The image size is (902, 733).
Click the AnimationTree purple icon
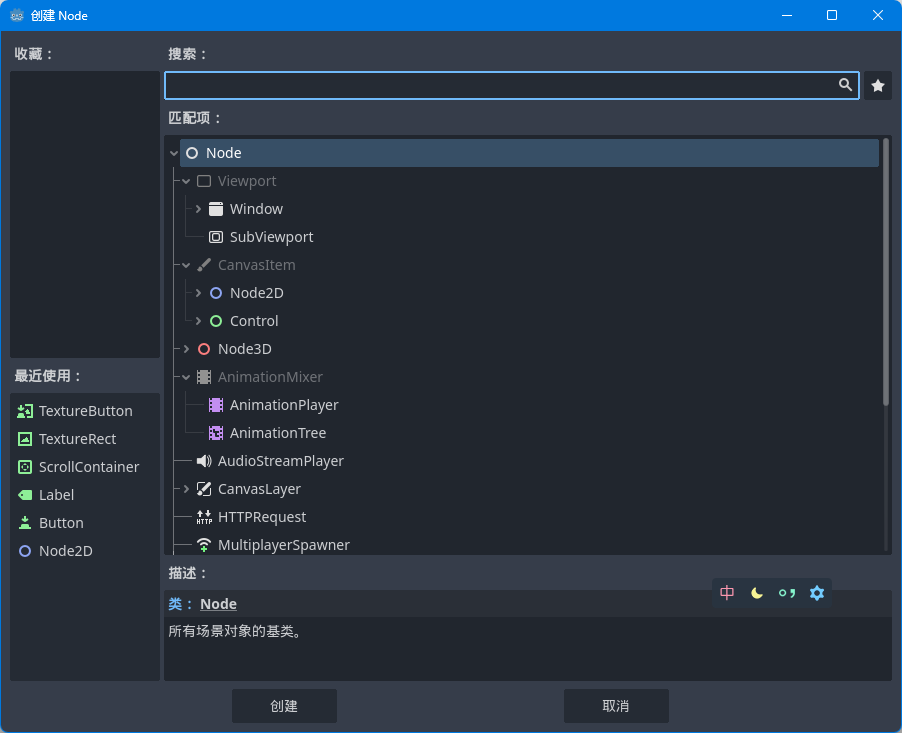pos(216,433)
